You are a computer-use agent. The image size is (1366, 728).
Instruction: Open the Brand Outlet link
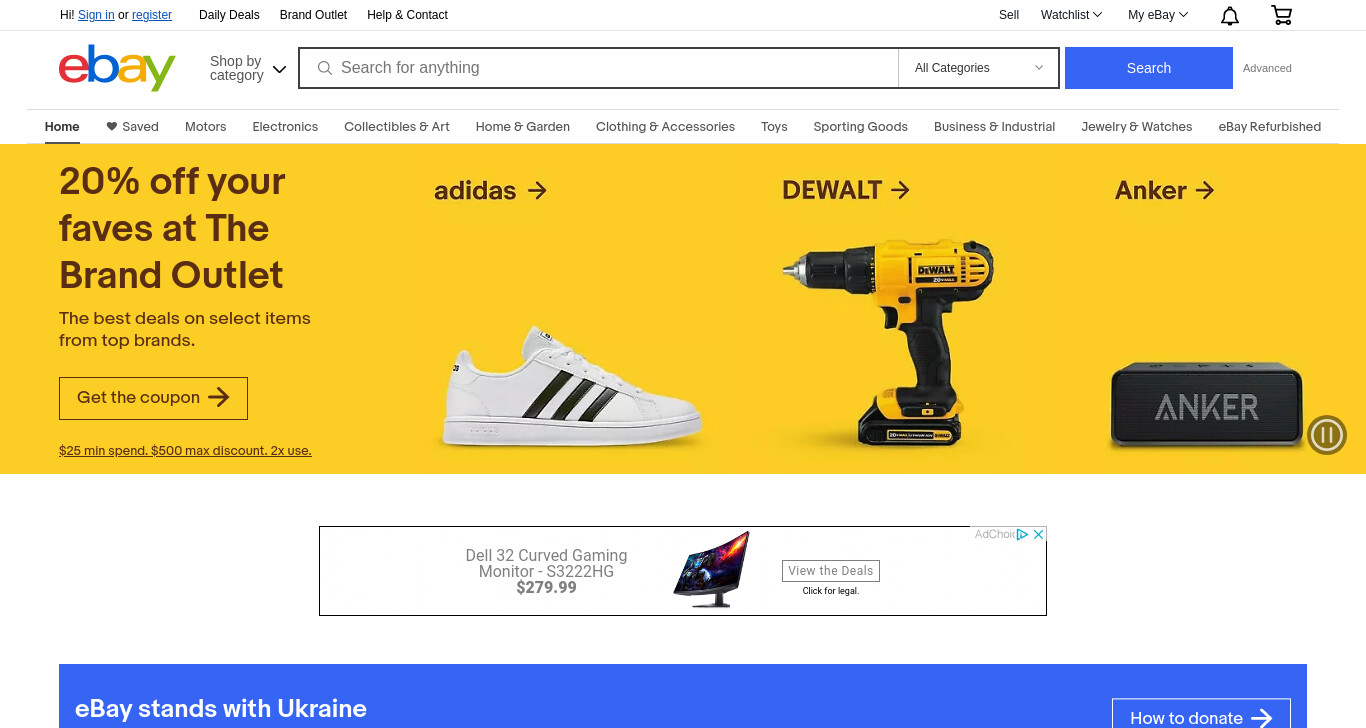(313, 15)
